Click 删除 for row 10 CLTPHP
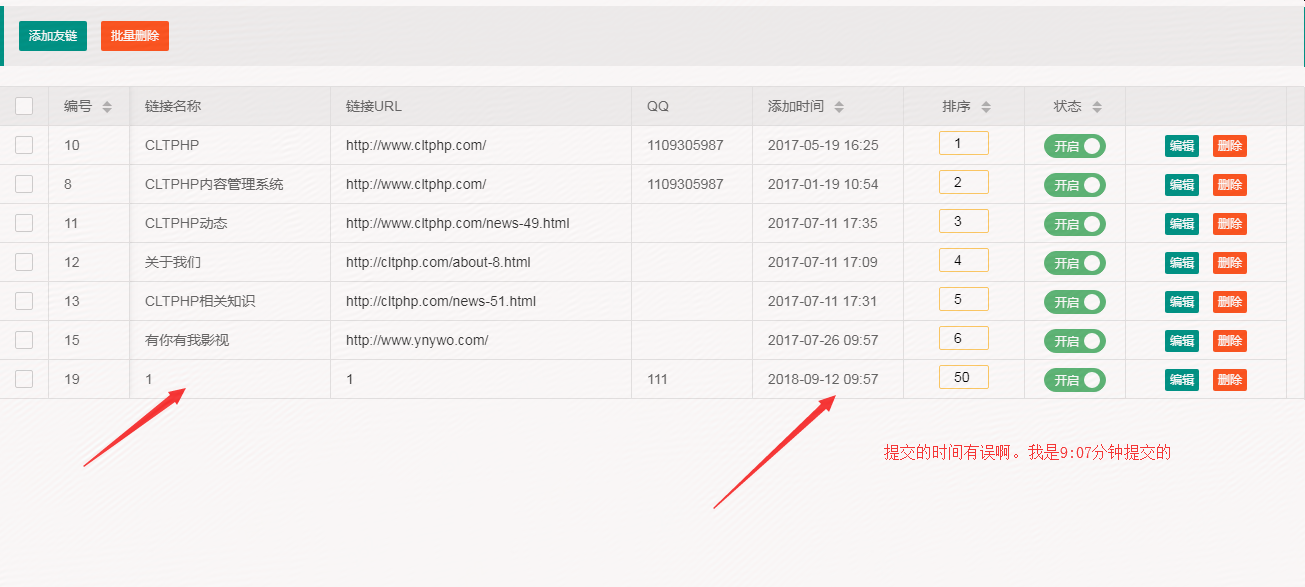Image resolution: width=1305 pixels, height=587 pixels. (1230, 146)
